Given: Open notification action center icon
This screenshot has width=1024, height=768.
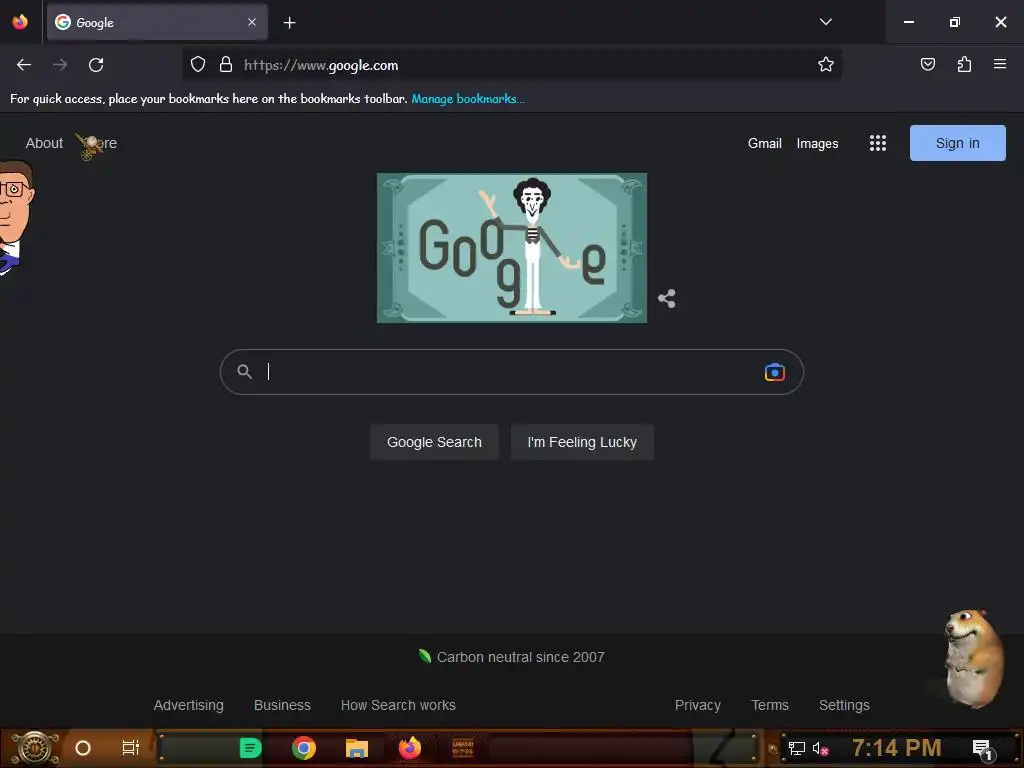Looking at the screenshot, I should [x=983, y=750].
